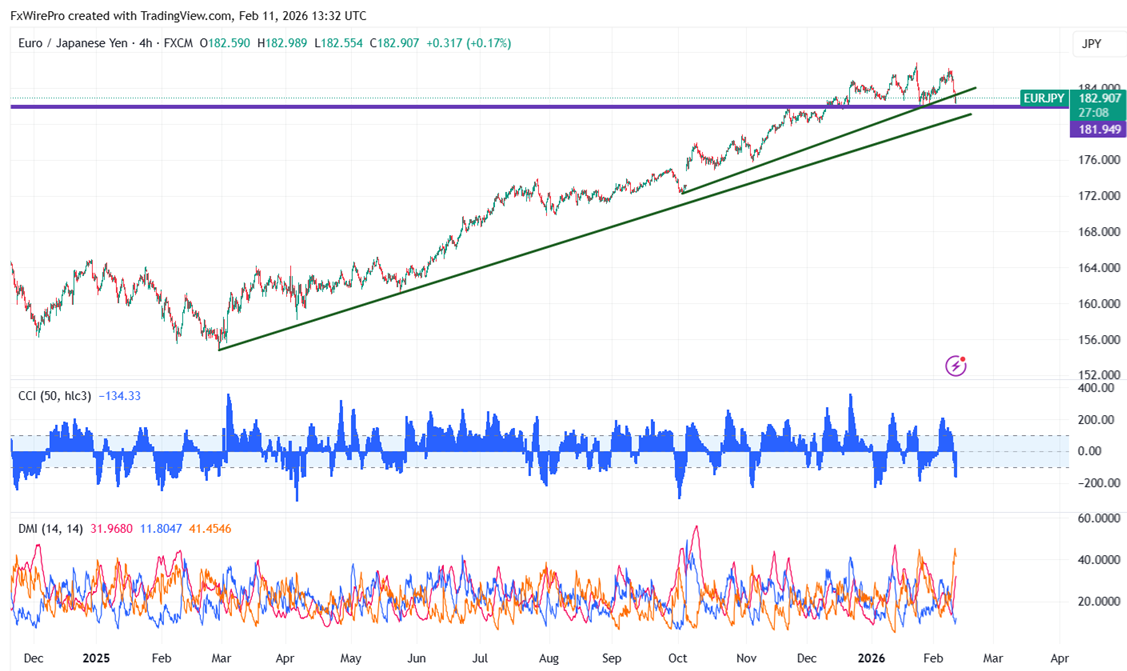Click the DMI orange value 41.4546
Viewport: 1127px width, 671px height.
coord(210,529)
